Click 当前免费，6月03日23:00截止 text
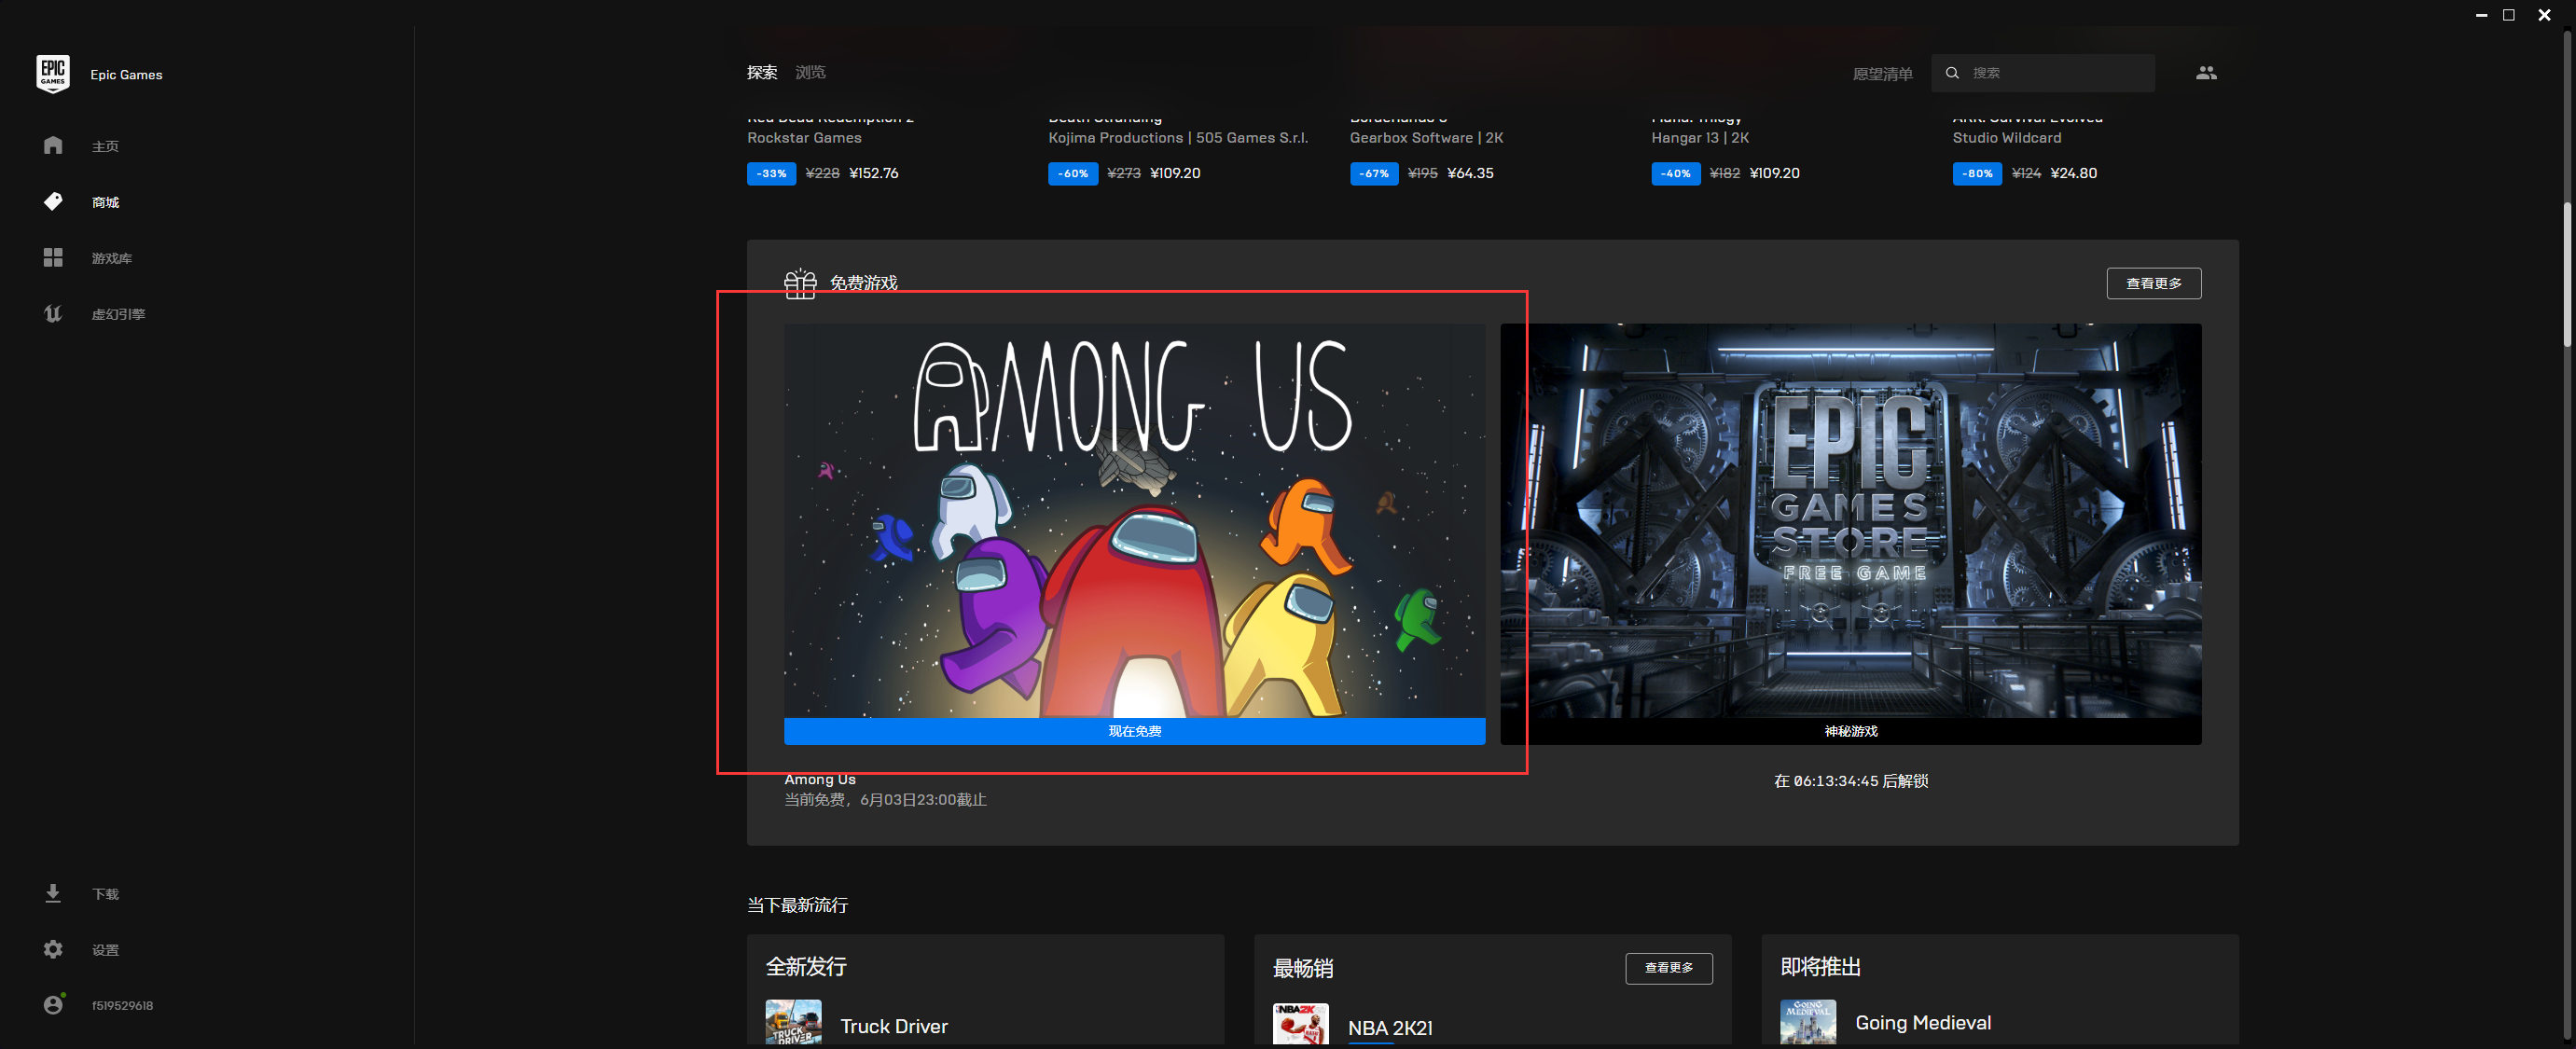The width and height of the screenshot is (2576, 1049). click(x=885, y=800)
